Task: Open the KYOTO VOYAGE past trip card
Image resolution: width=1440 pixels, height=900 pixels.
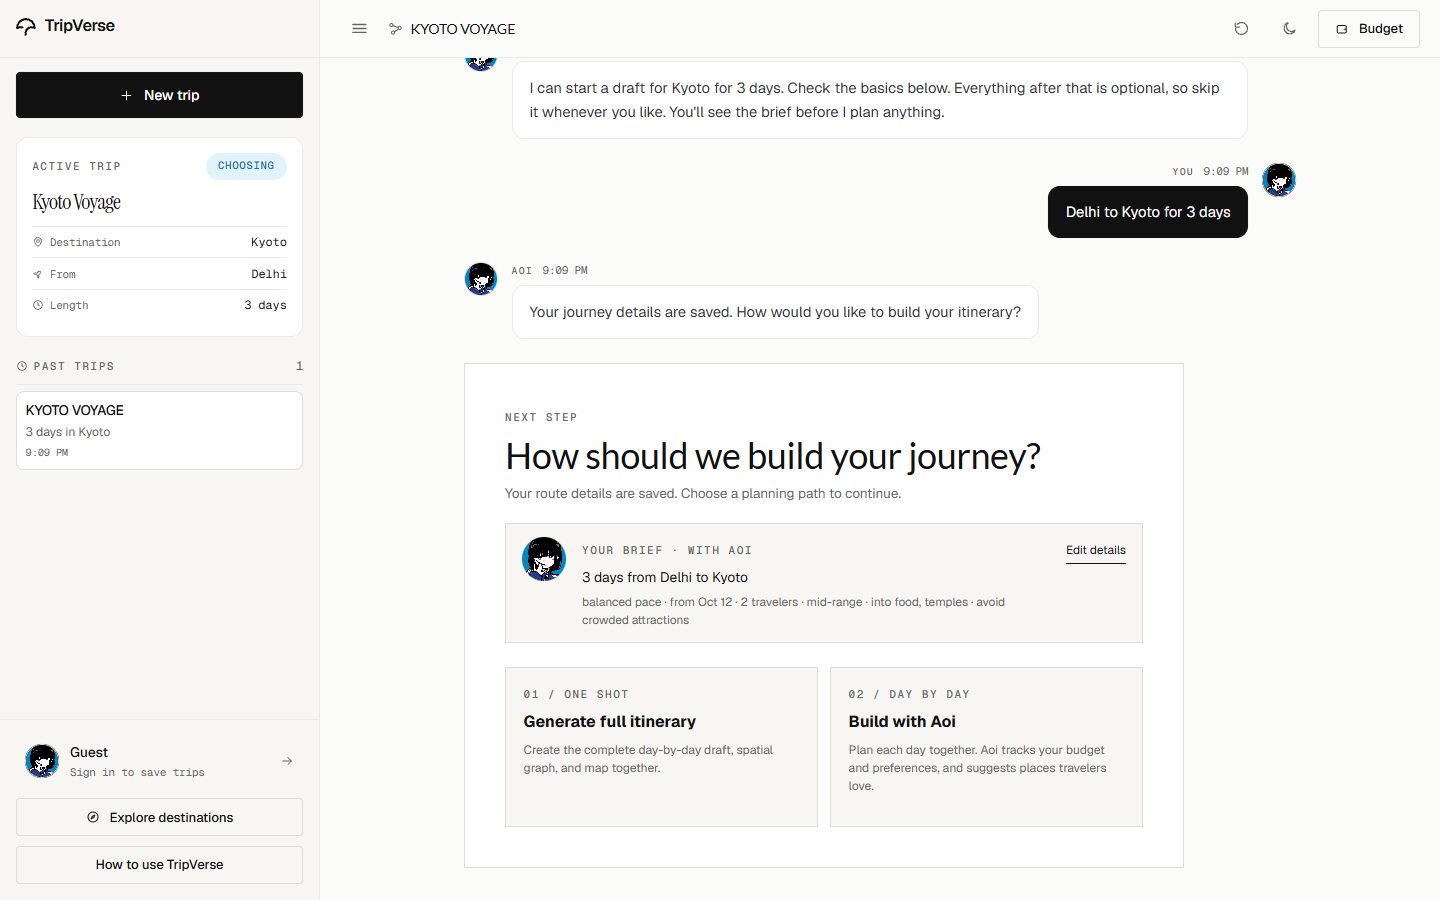Action: pos(159,430)
